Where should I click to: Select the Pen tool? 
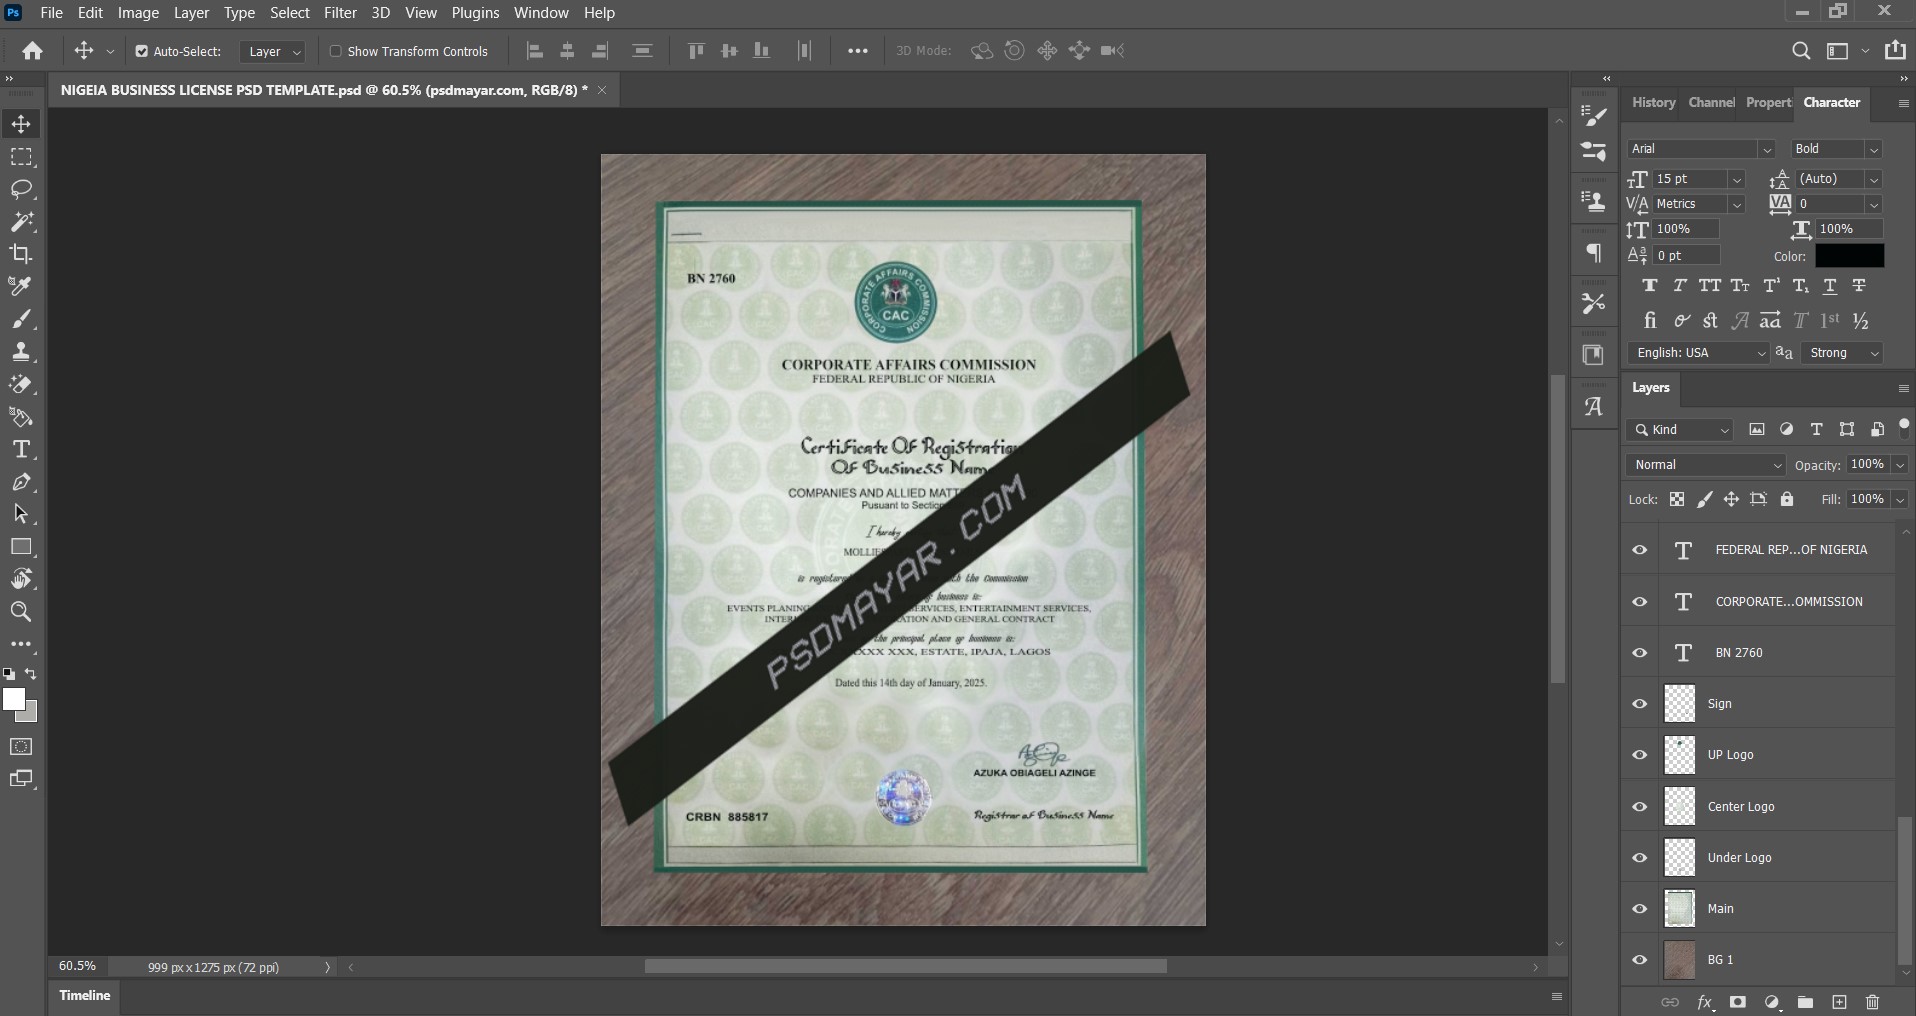[21, 482]
